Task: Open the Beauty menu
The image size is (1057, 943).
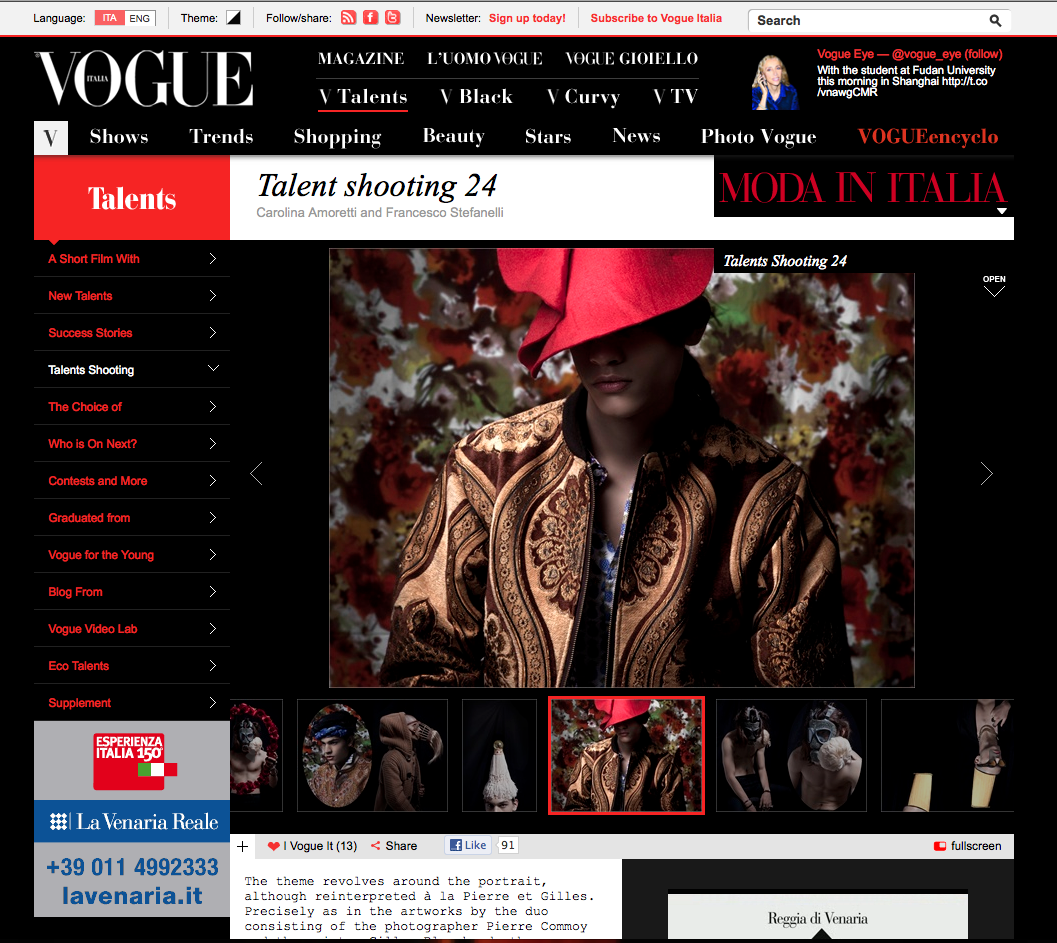Action: pos(454,137)
